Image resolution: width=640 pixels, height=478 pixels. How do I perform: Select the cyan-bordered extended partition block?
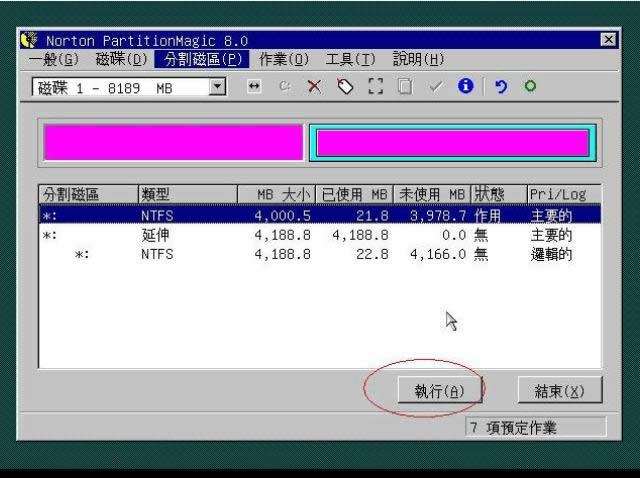(x=453, y=143)
